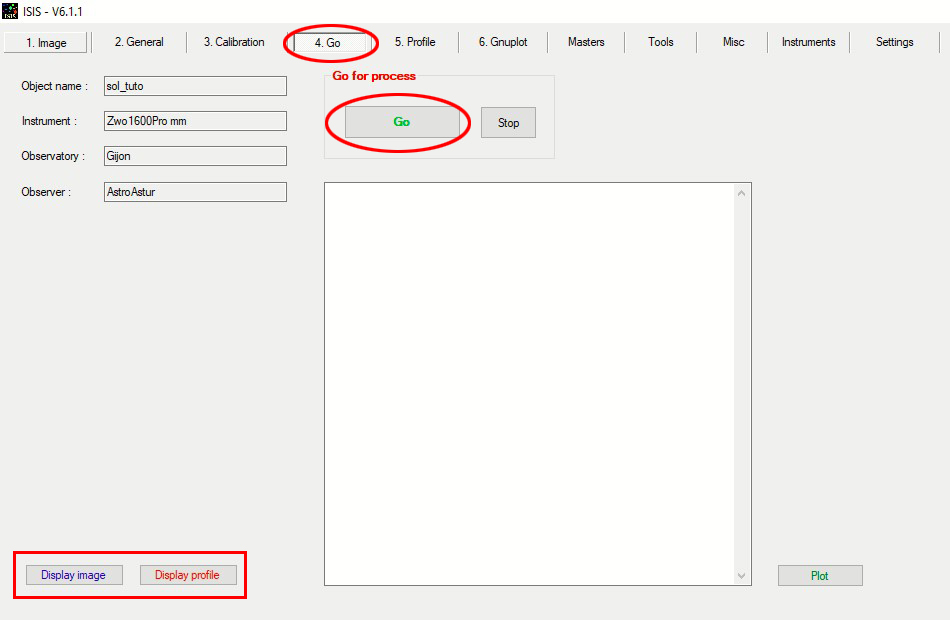This screenshot has height=620, width=950.
Task: Switch to the Masters tab
Action: pyautogui.click(x=586, y=42)
